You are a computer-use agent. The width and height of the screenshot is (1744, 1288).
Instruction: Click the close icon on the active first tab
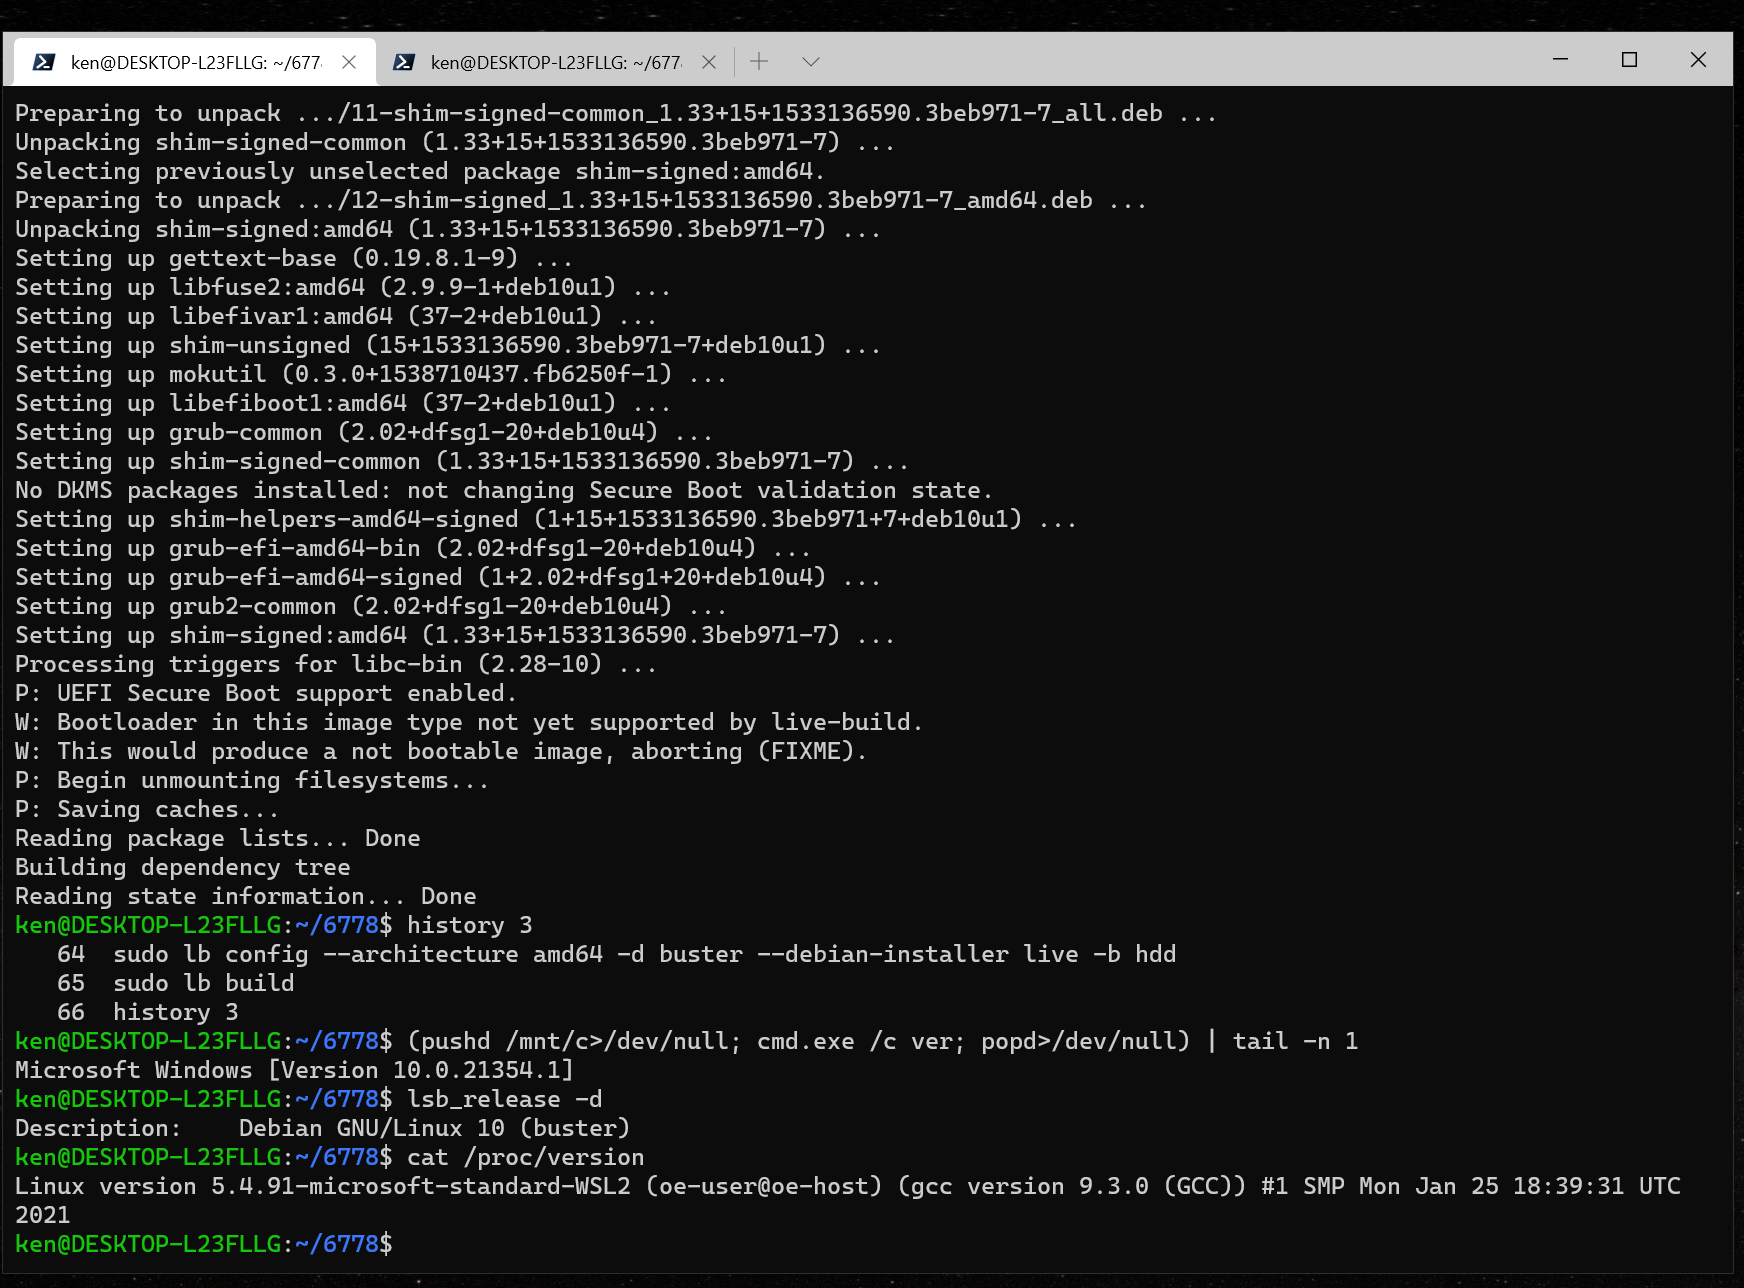click(x=349, y=61)
